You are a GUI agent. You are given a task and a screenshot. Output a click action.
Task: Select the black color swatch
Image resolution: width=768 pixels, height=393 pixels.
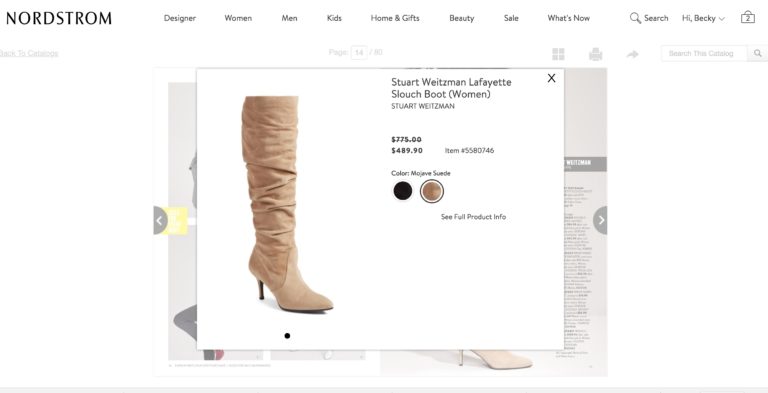[x=403, y=191]
